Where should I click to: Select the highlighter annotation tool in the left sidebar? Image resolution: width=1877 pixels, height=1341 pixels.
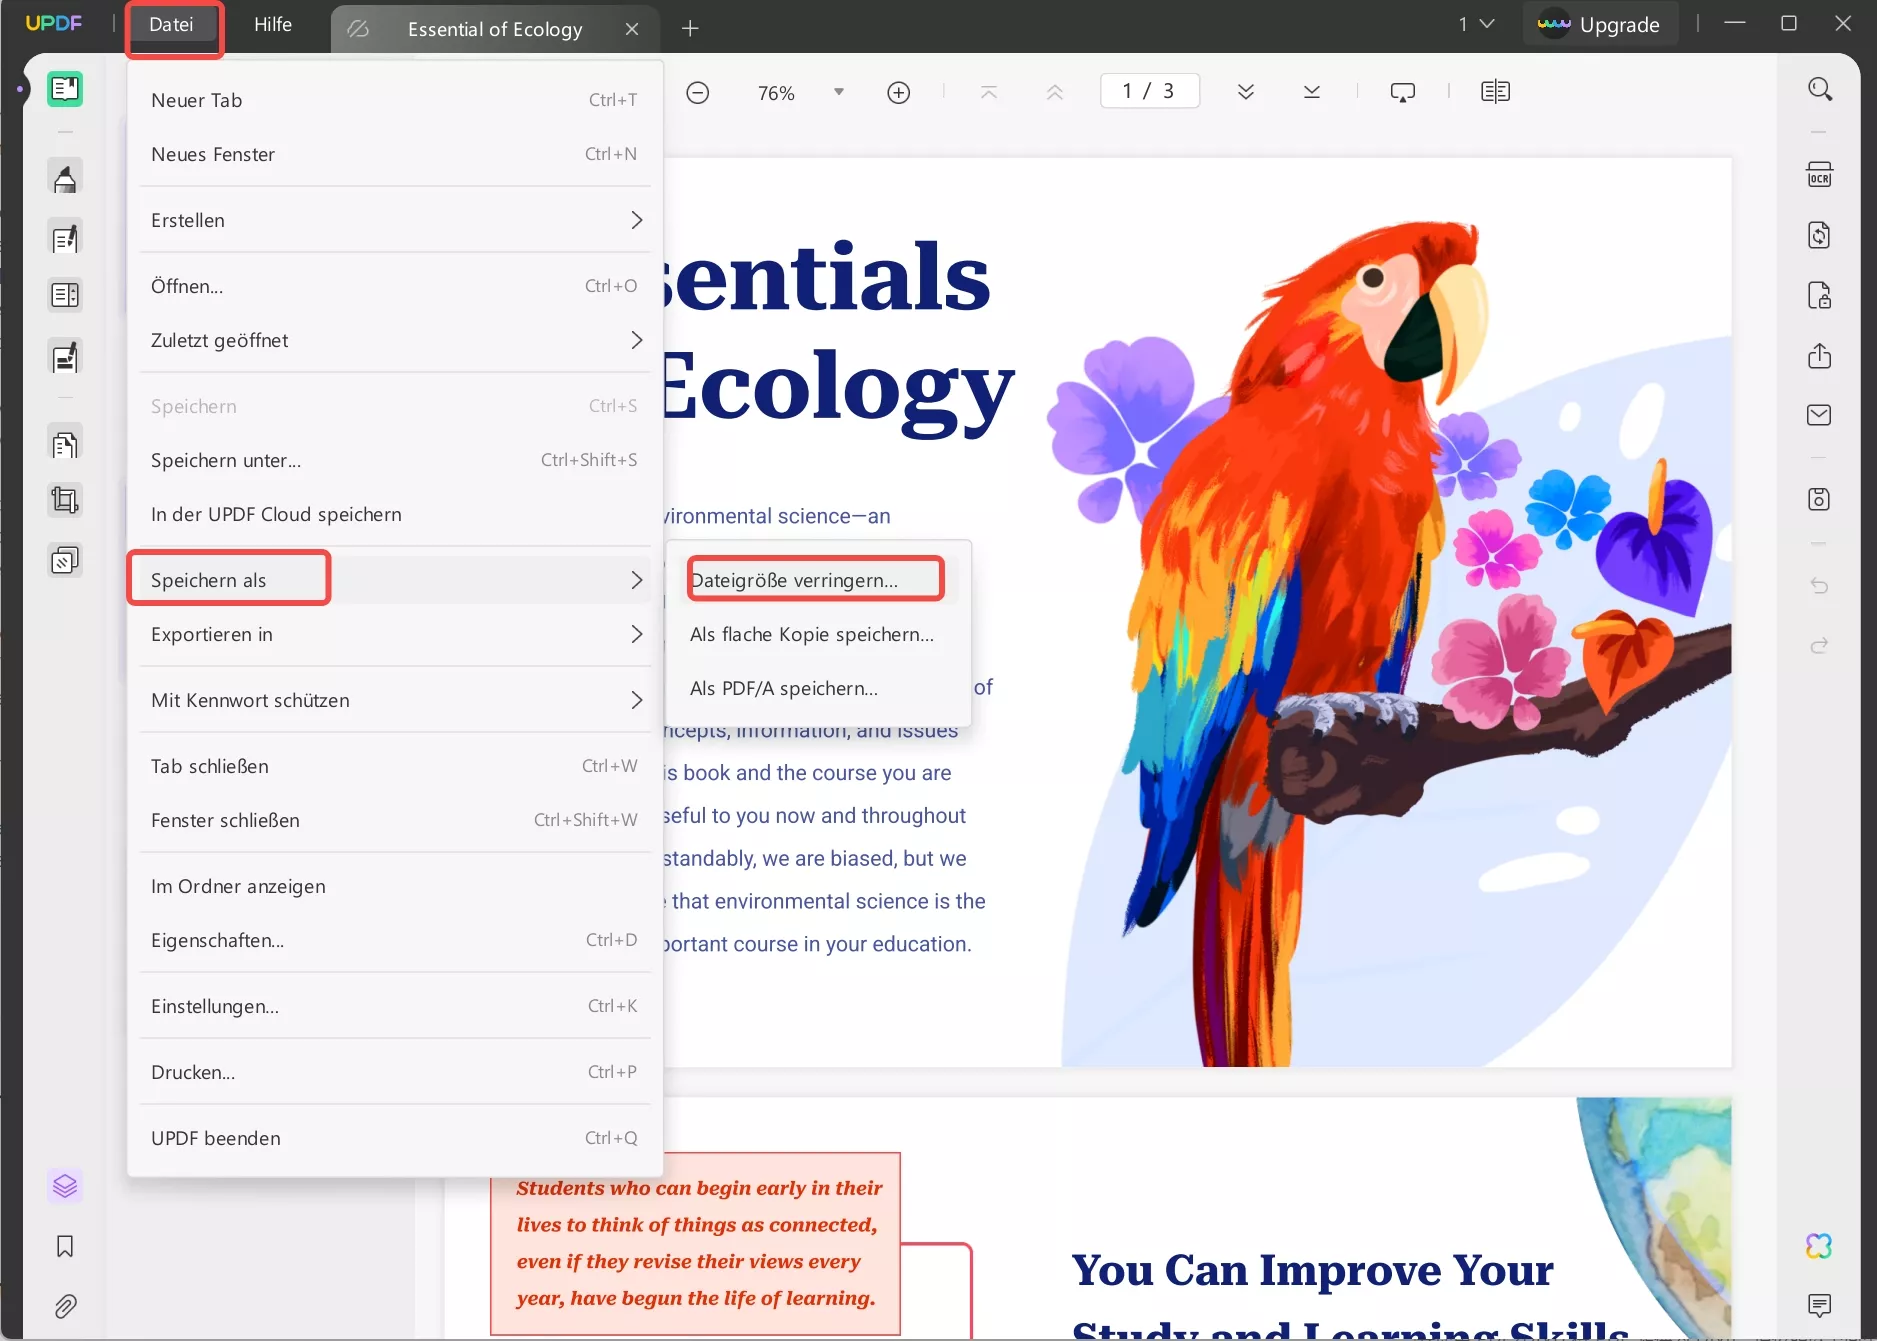pos(65,176)
